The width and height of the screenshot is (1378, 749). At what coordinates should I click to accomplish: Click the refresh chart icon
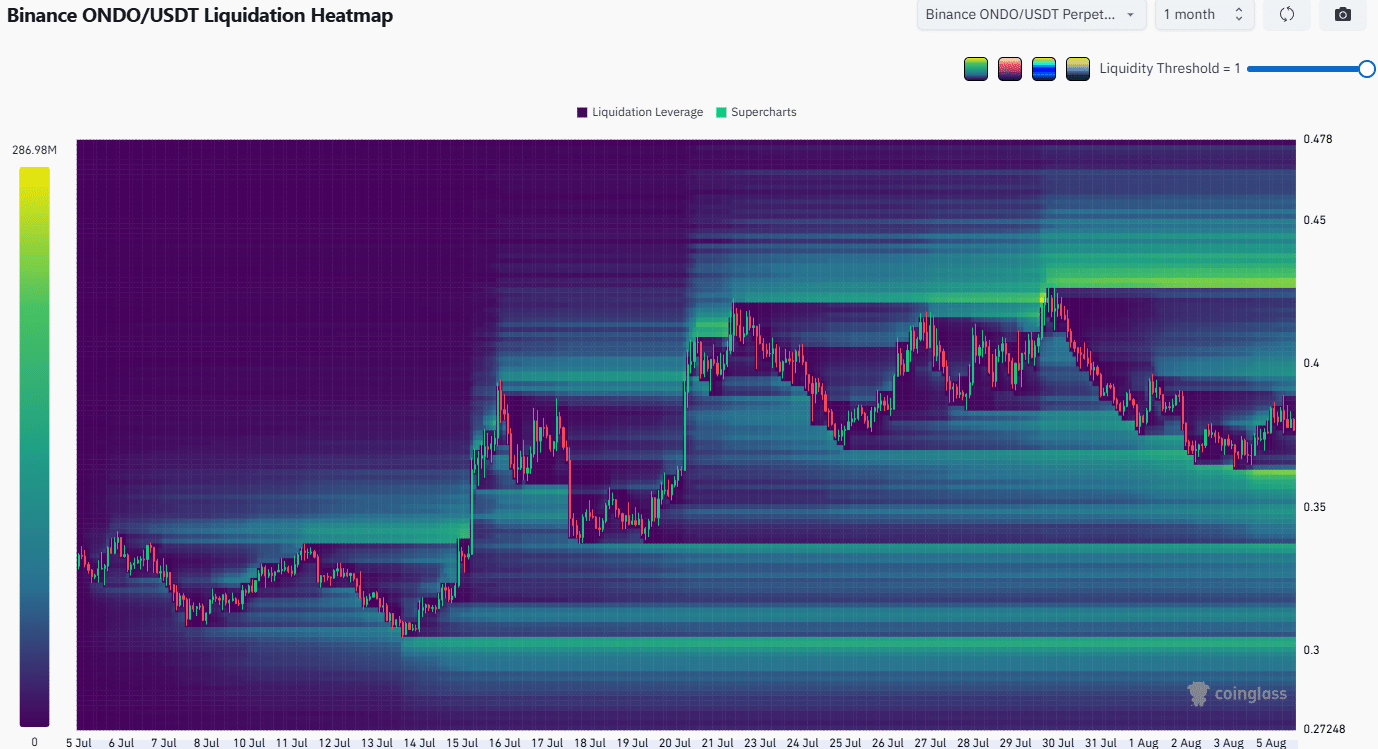[x=1287, y=14]
